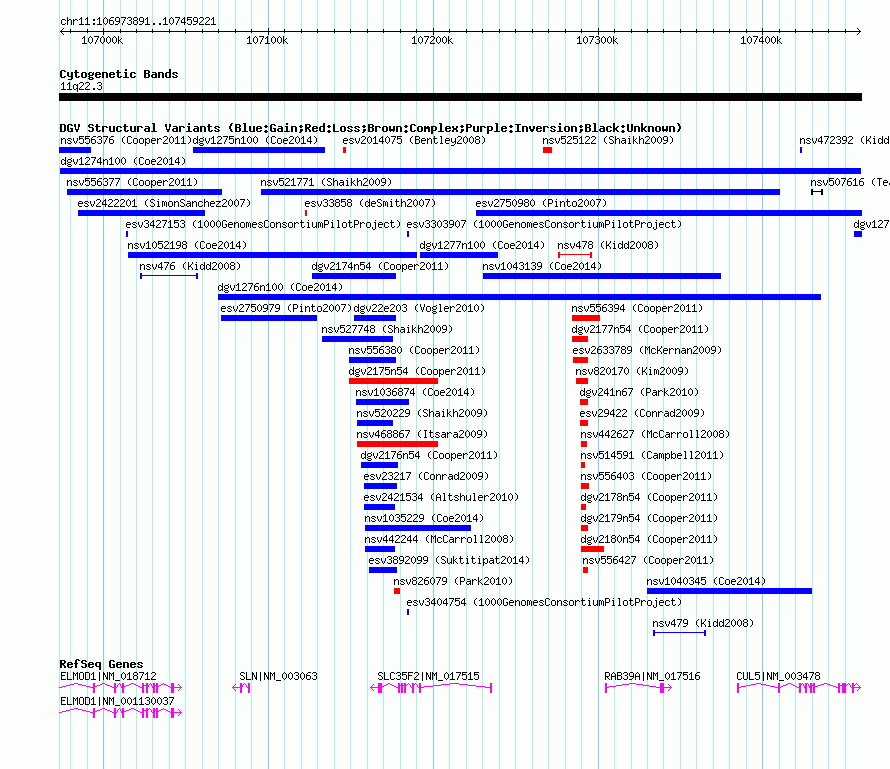Select esv3303907 1000Genomes variant label
The height and width of the screenshot is (769, 890).
pos(544,224)
